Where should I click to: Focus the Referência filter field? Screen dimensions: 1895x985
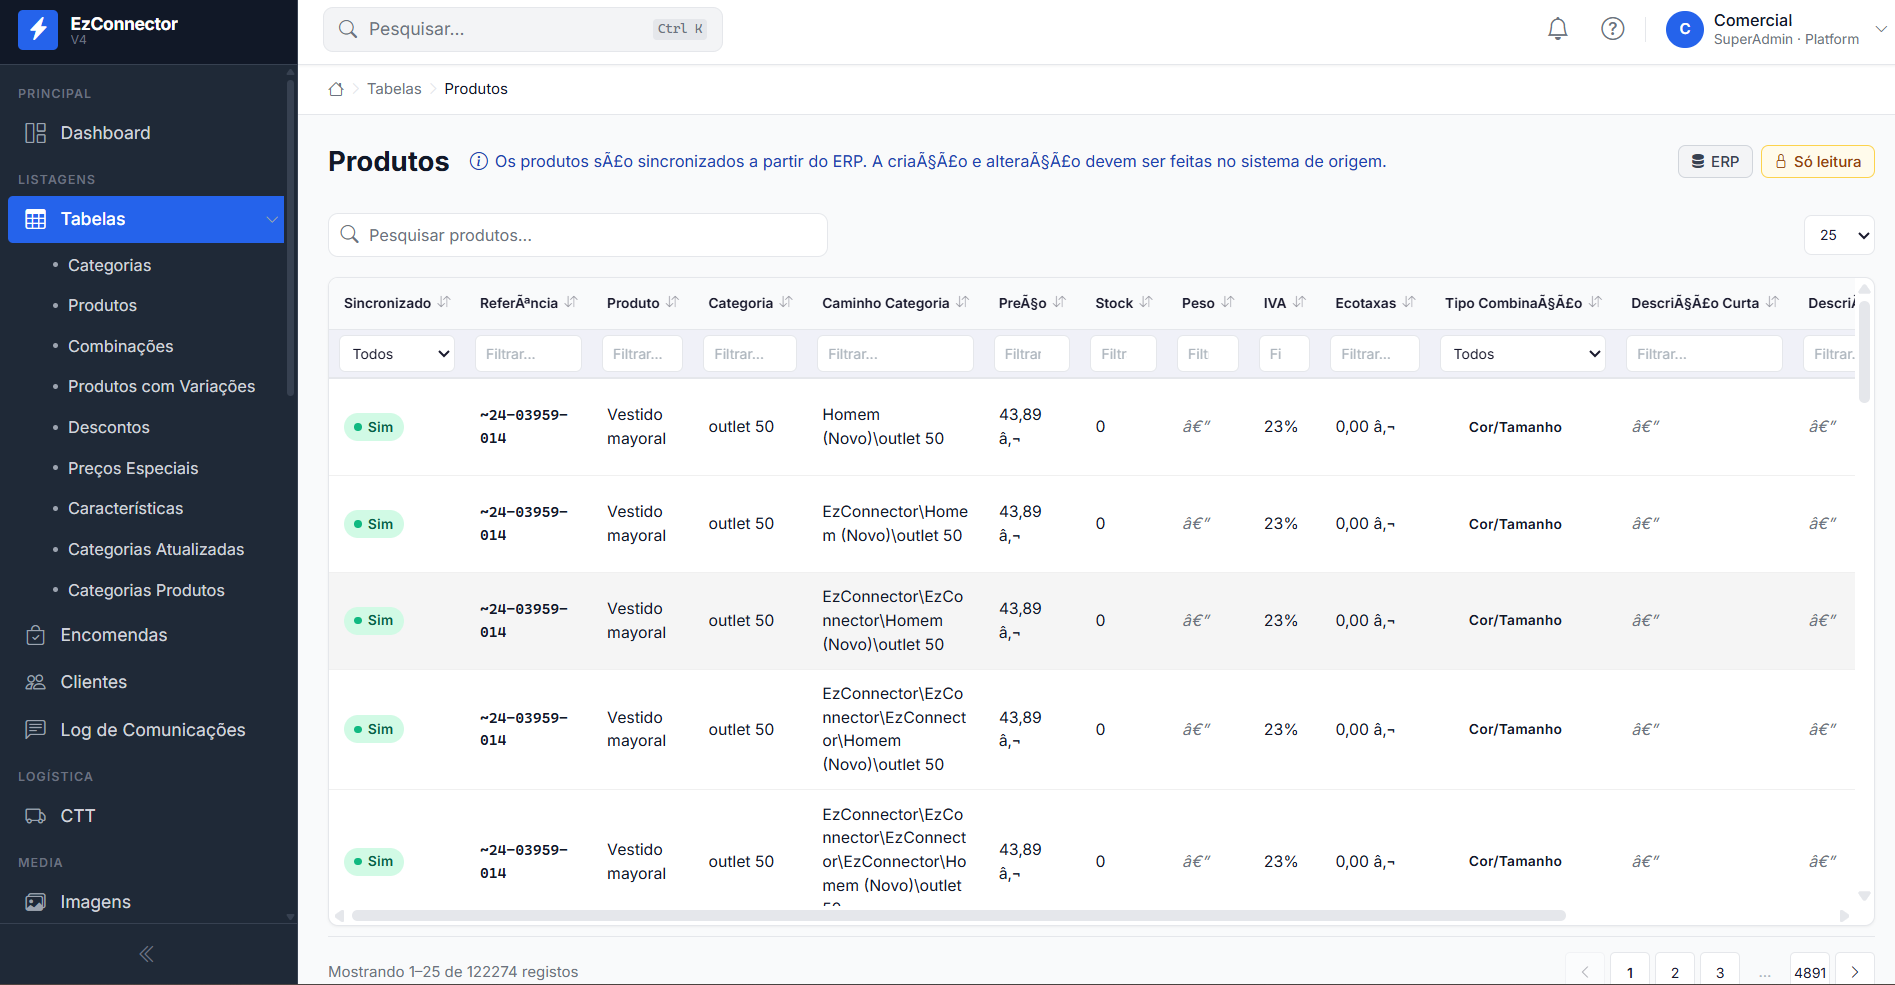coord(528,354)
